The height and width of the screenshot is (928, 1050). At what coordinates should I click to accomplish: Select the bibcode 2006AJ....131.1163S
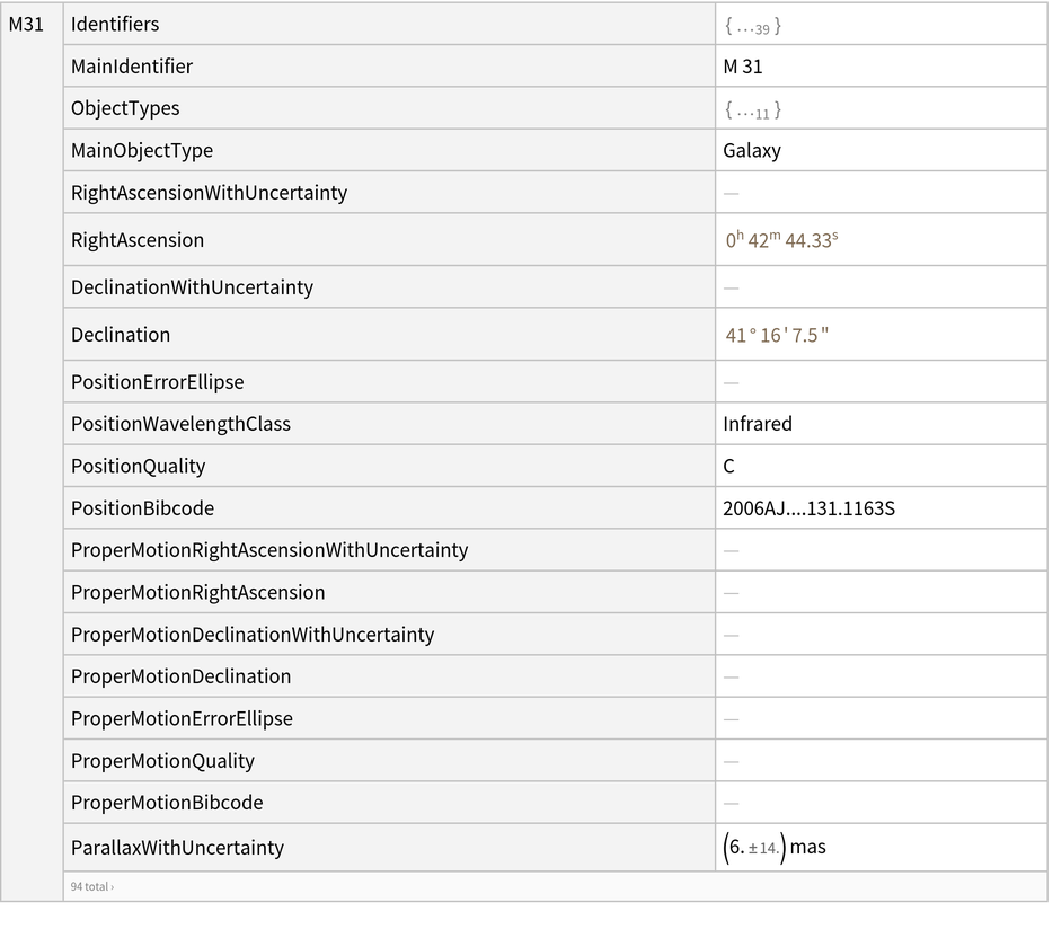[x=808, y=508]
